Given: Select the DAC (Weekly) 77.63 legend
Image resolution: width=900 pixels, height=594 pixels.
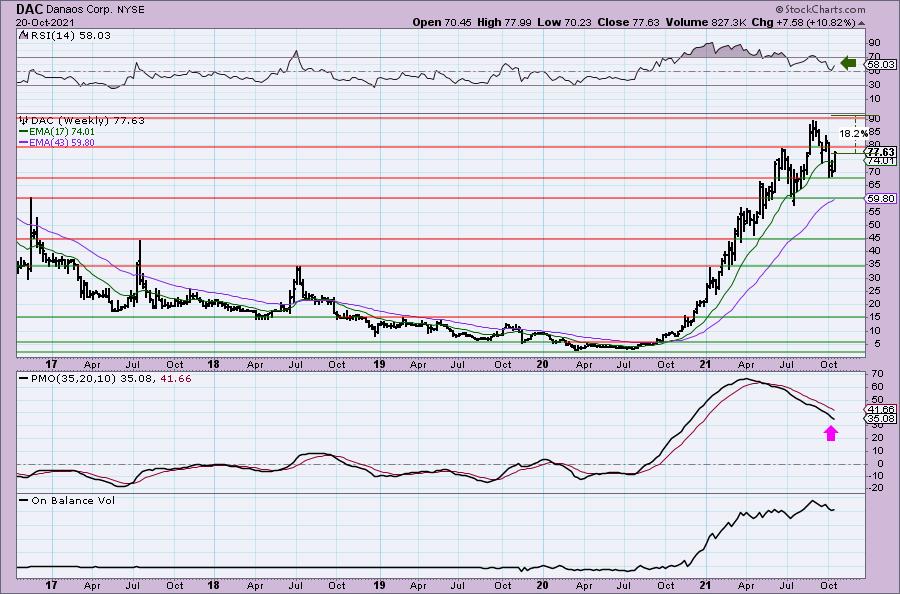Looking at the screenshot, I should pyautogui.click(x=88, y=121).
